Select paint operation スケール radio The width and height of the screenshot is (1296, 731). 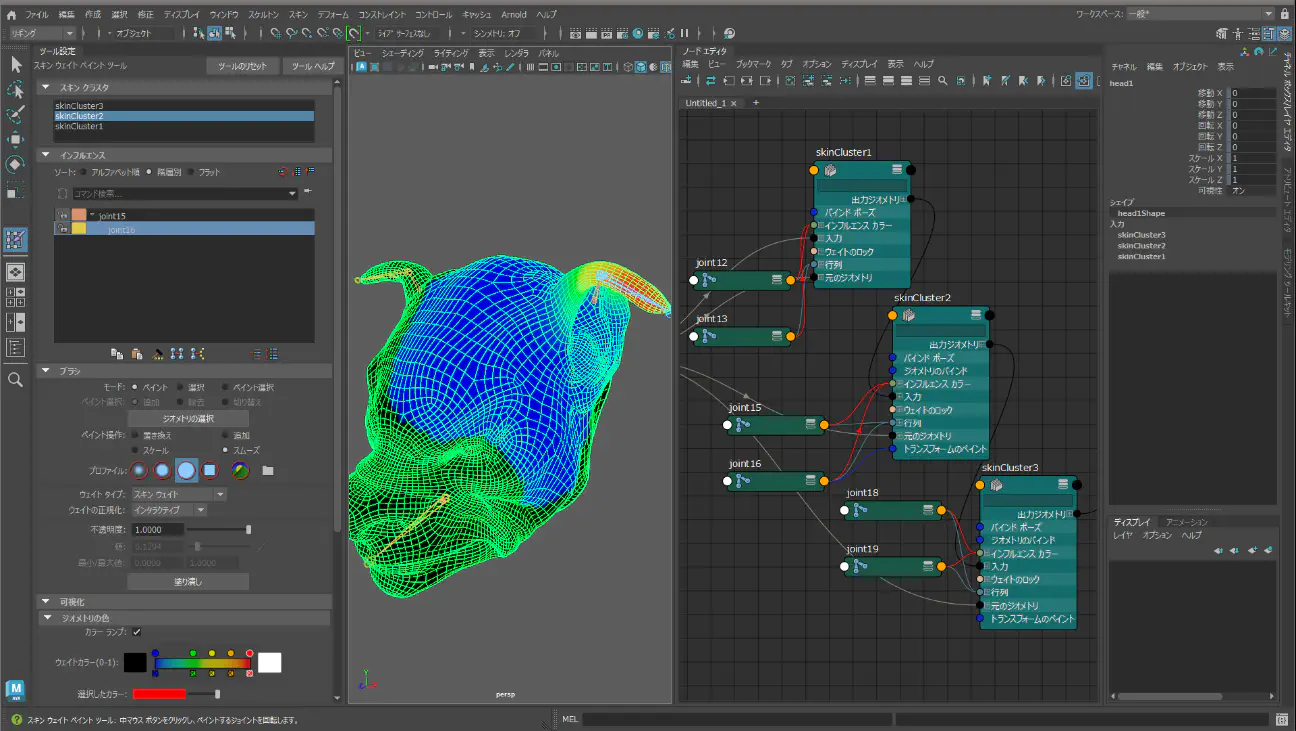point(135,450)
